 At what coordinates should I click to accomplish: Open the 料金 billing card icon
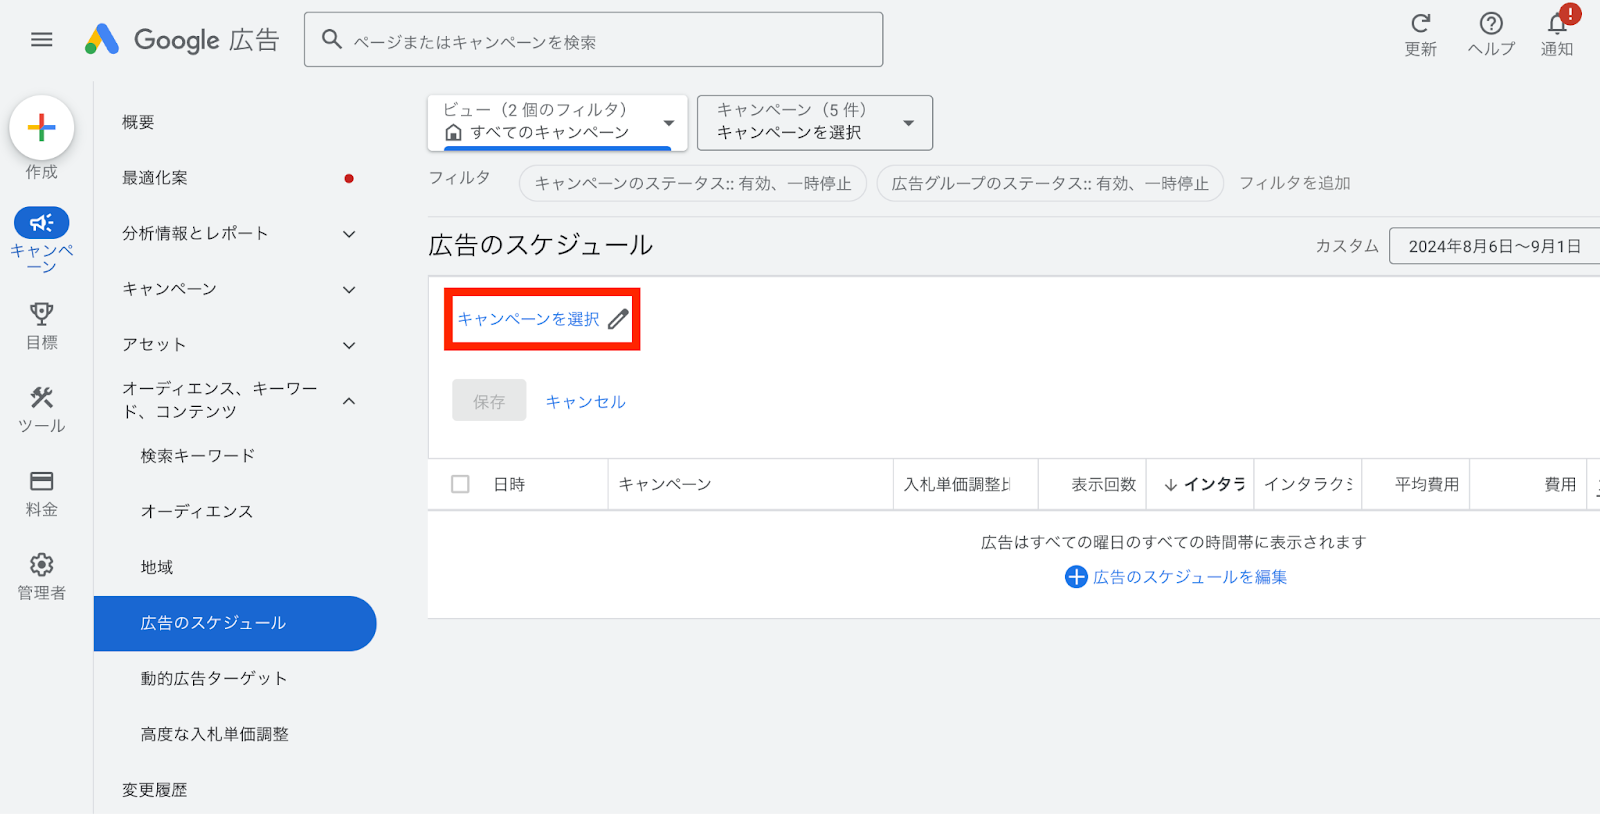pyautogui.click(x=42, y=481)
